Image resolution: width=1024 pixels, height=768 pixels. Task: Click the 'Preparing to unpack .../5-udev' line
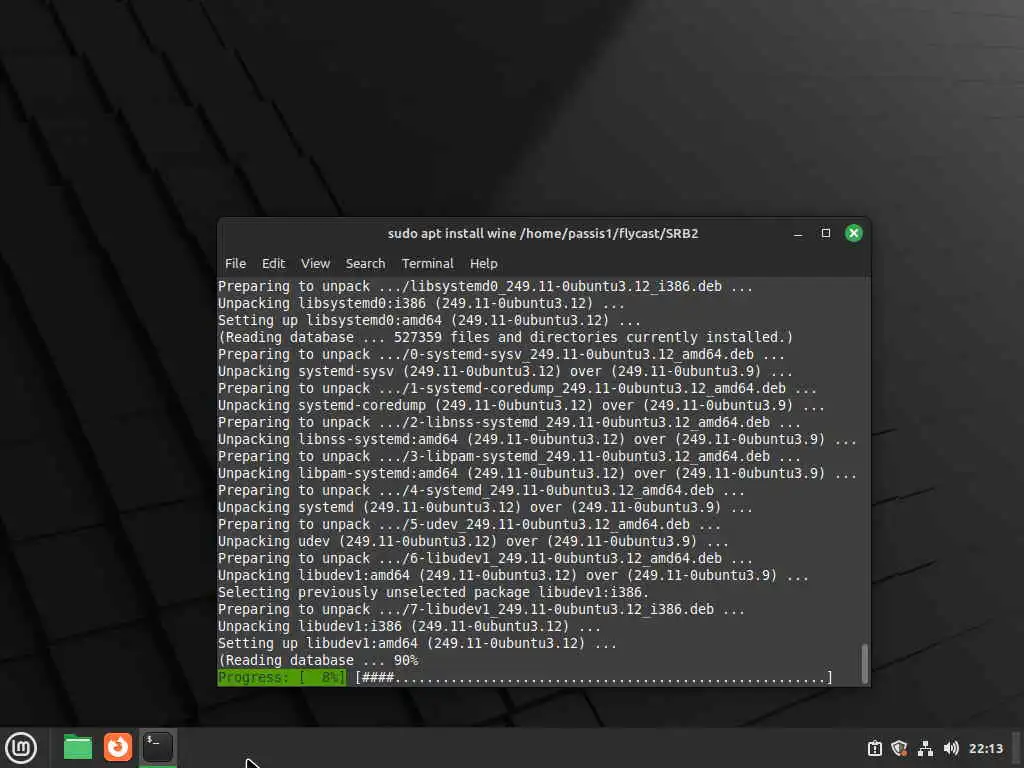469,524
